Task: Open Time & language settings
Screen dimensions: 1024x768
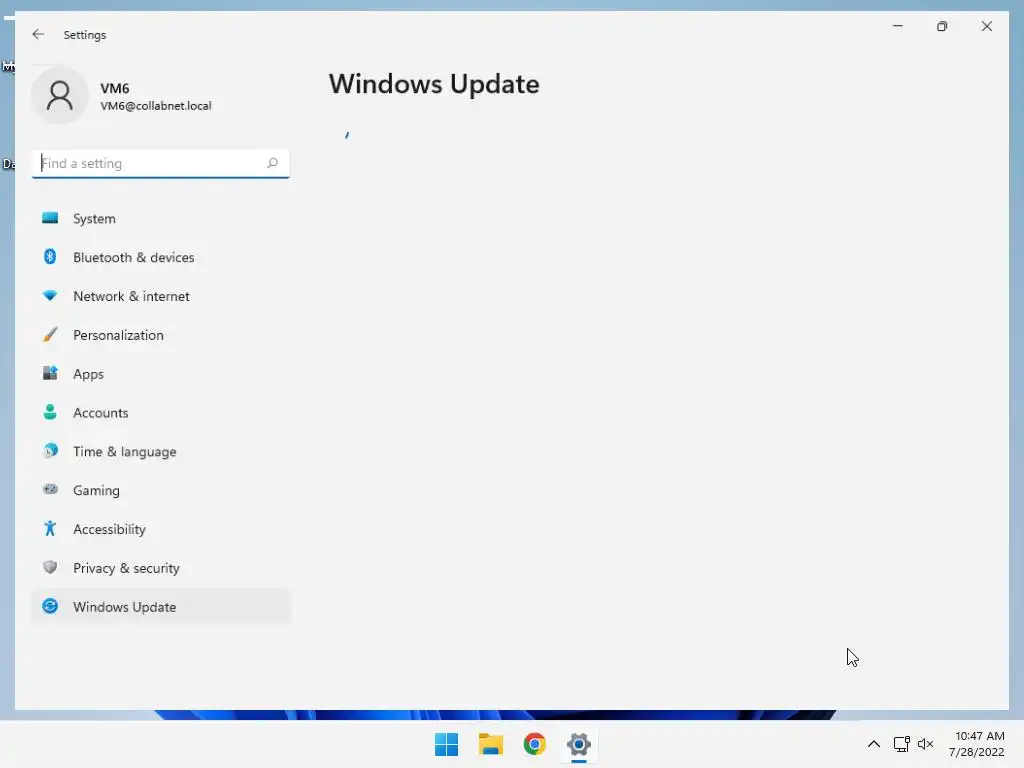Action: point(125,452)
